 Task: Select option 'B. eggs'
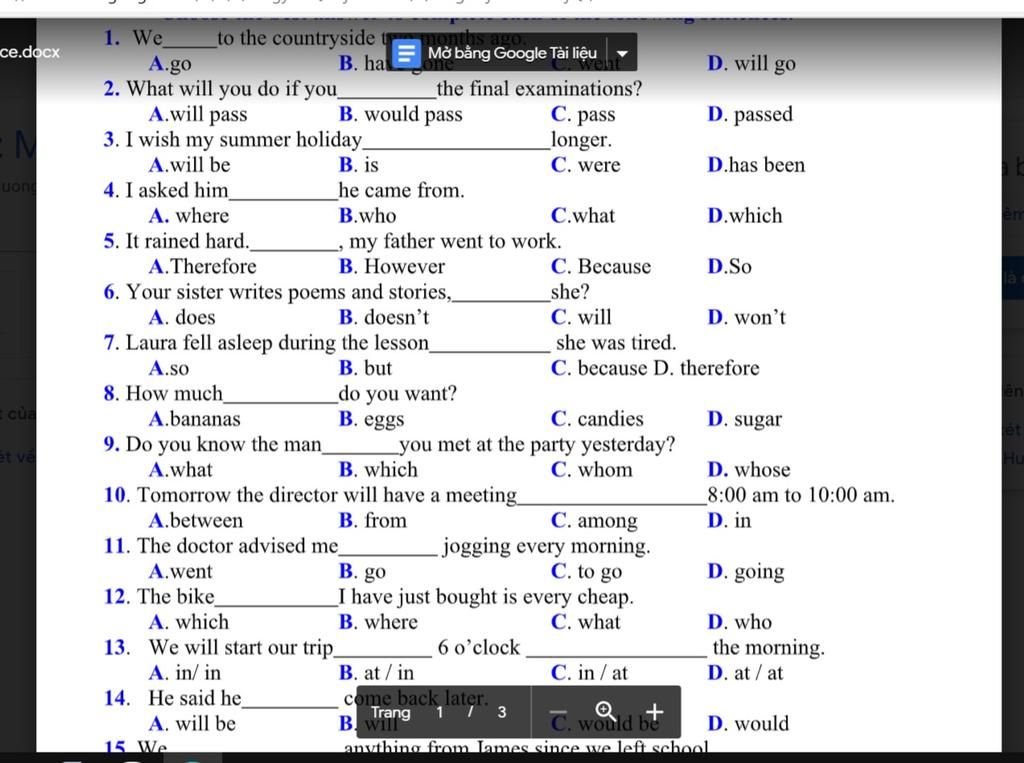coord(372,419)
